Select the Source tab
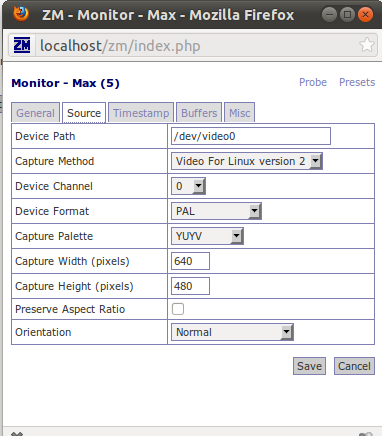The height and width of the screenshot is (436, 382). point(84,113)
